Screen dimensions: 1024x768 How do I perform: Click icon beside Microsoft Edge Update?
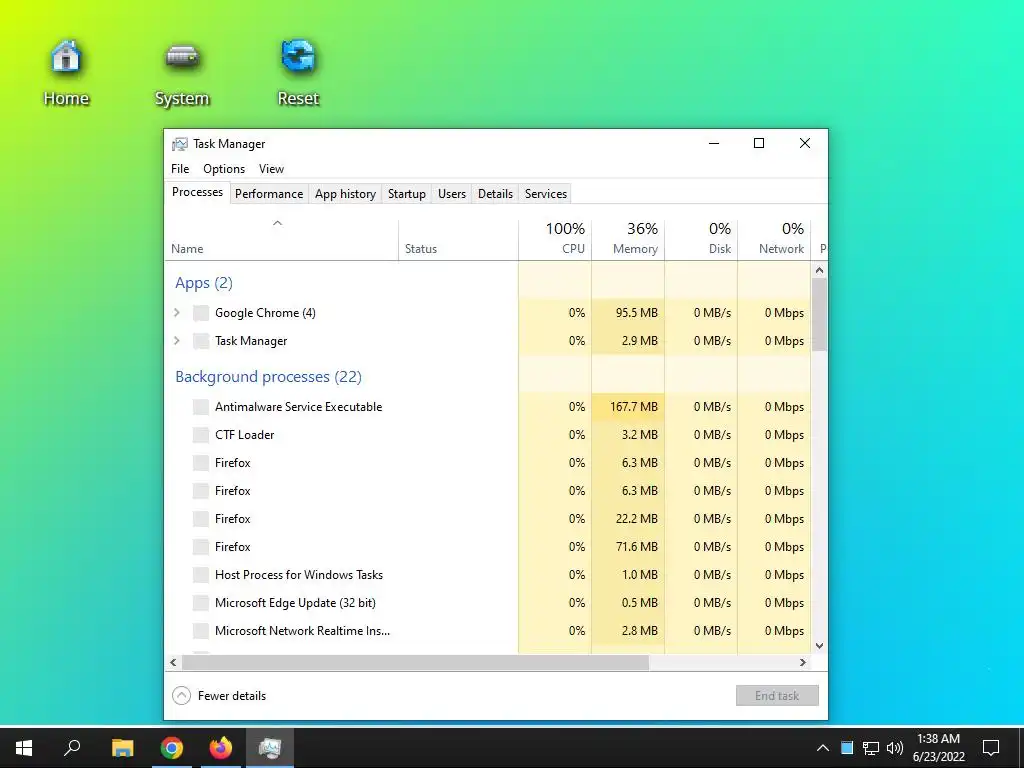tap(201, 603)
